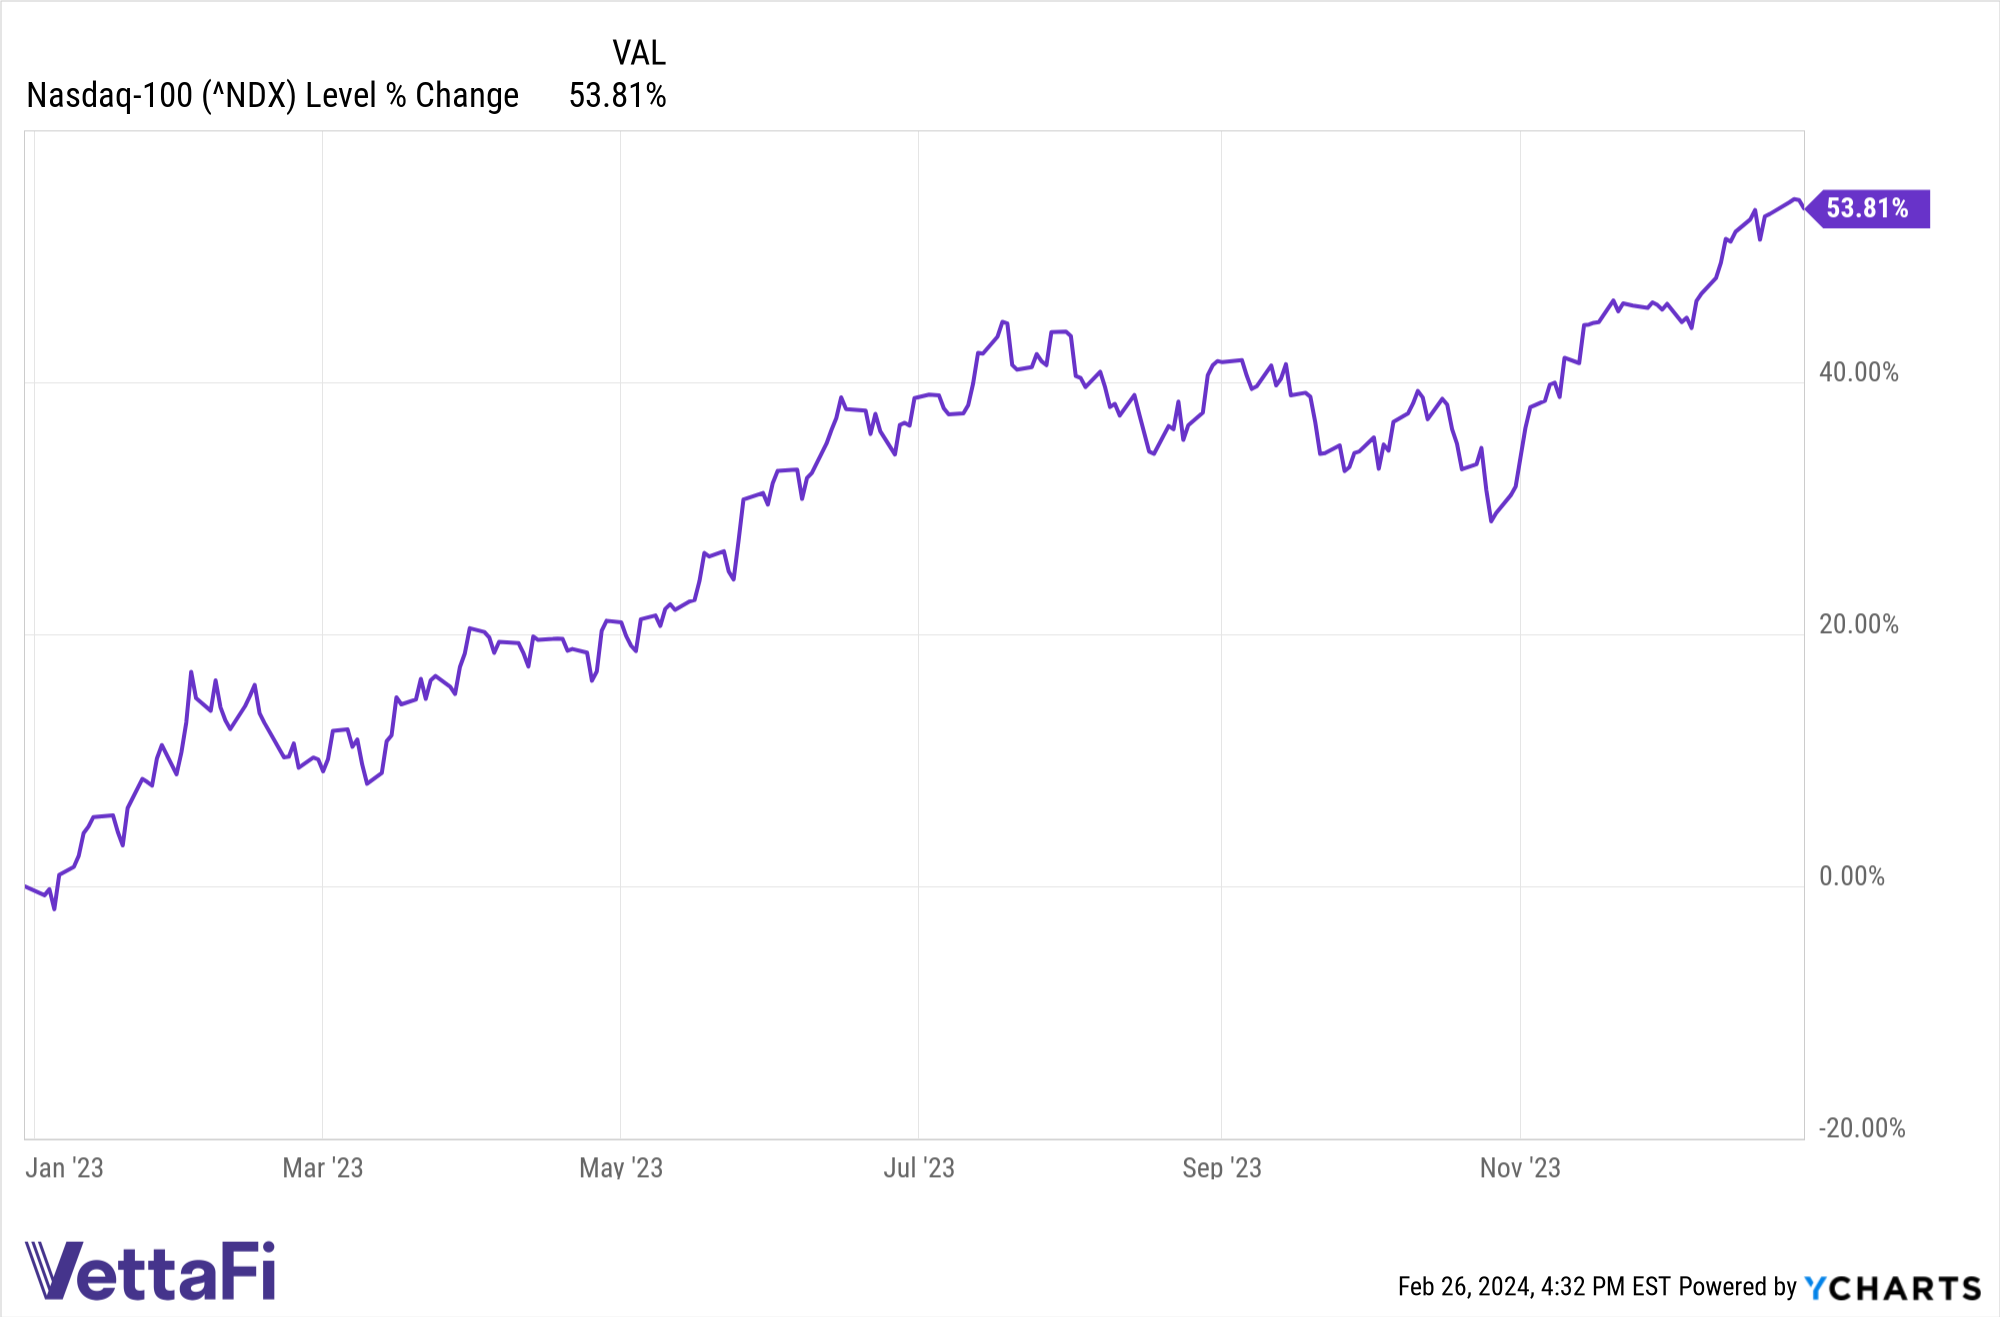The width and height of the screenshot is (2000, 1317).
Task: Click the May '23 x-axis label
Action: coord(620,1167)
